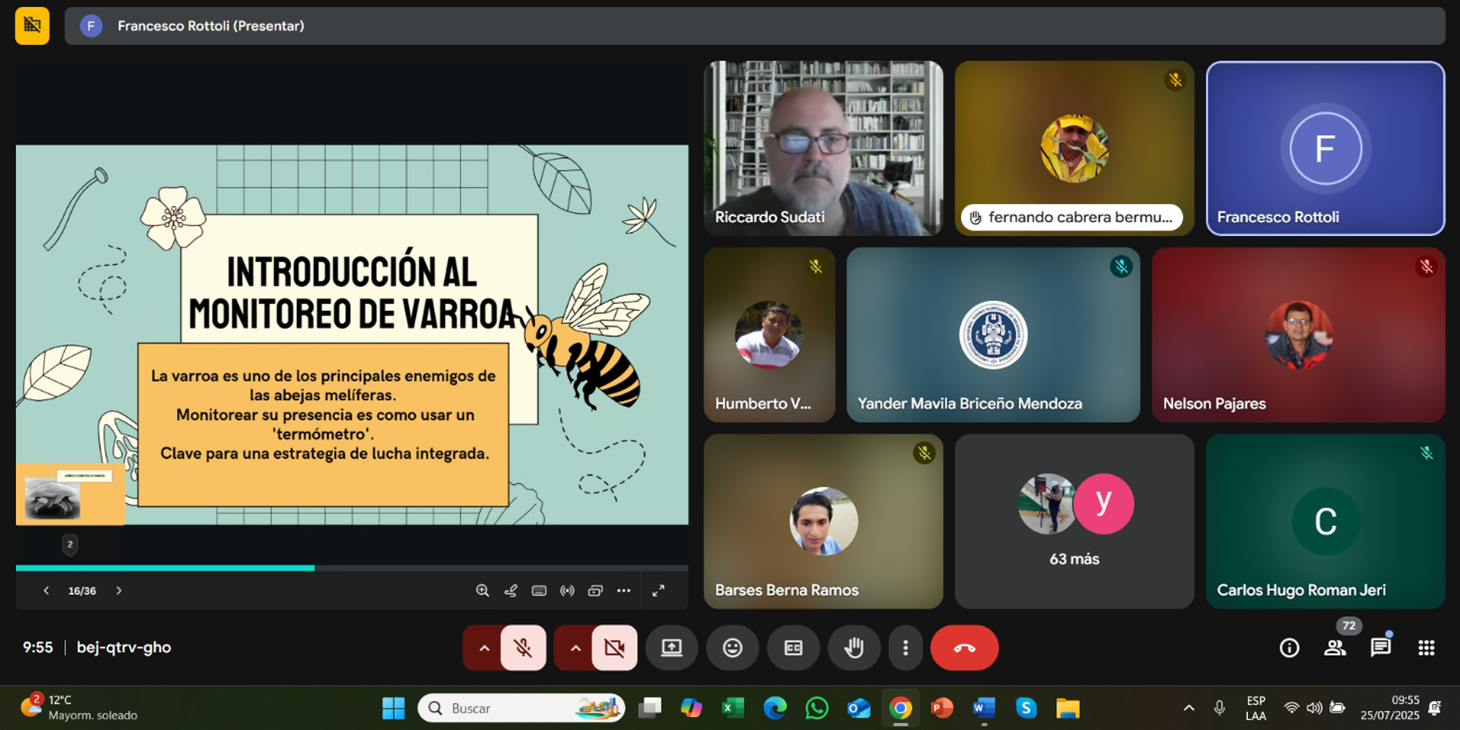
Task: Expand audio settings arrow beside microphone
Action: [484, 648]
